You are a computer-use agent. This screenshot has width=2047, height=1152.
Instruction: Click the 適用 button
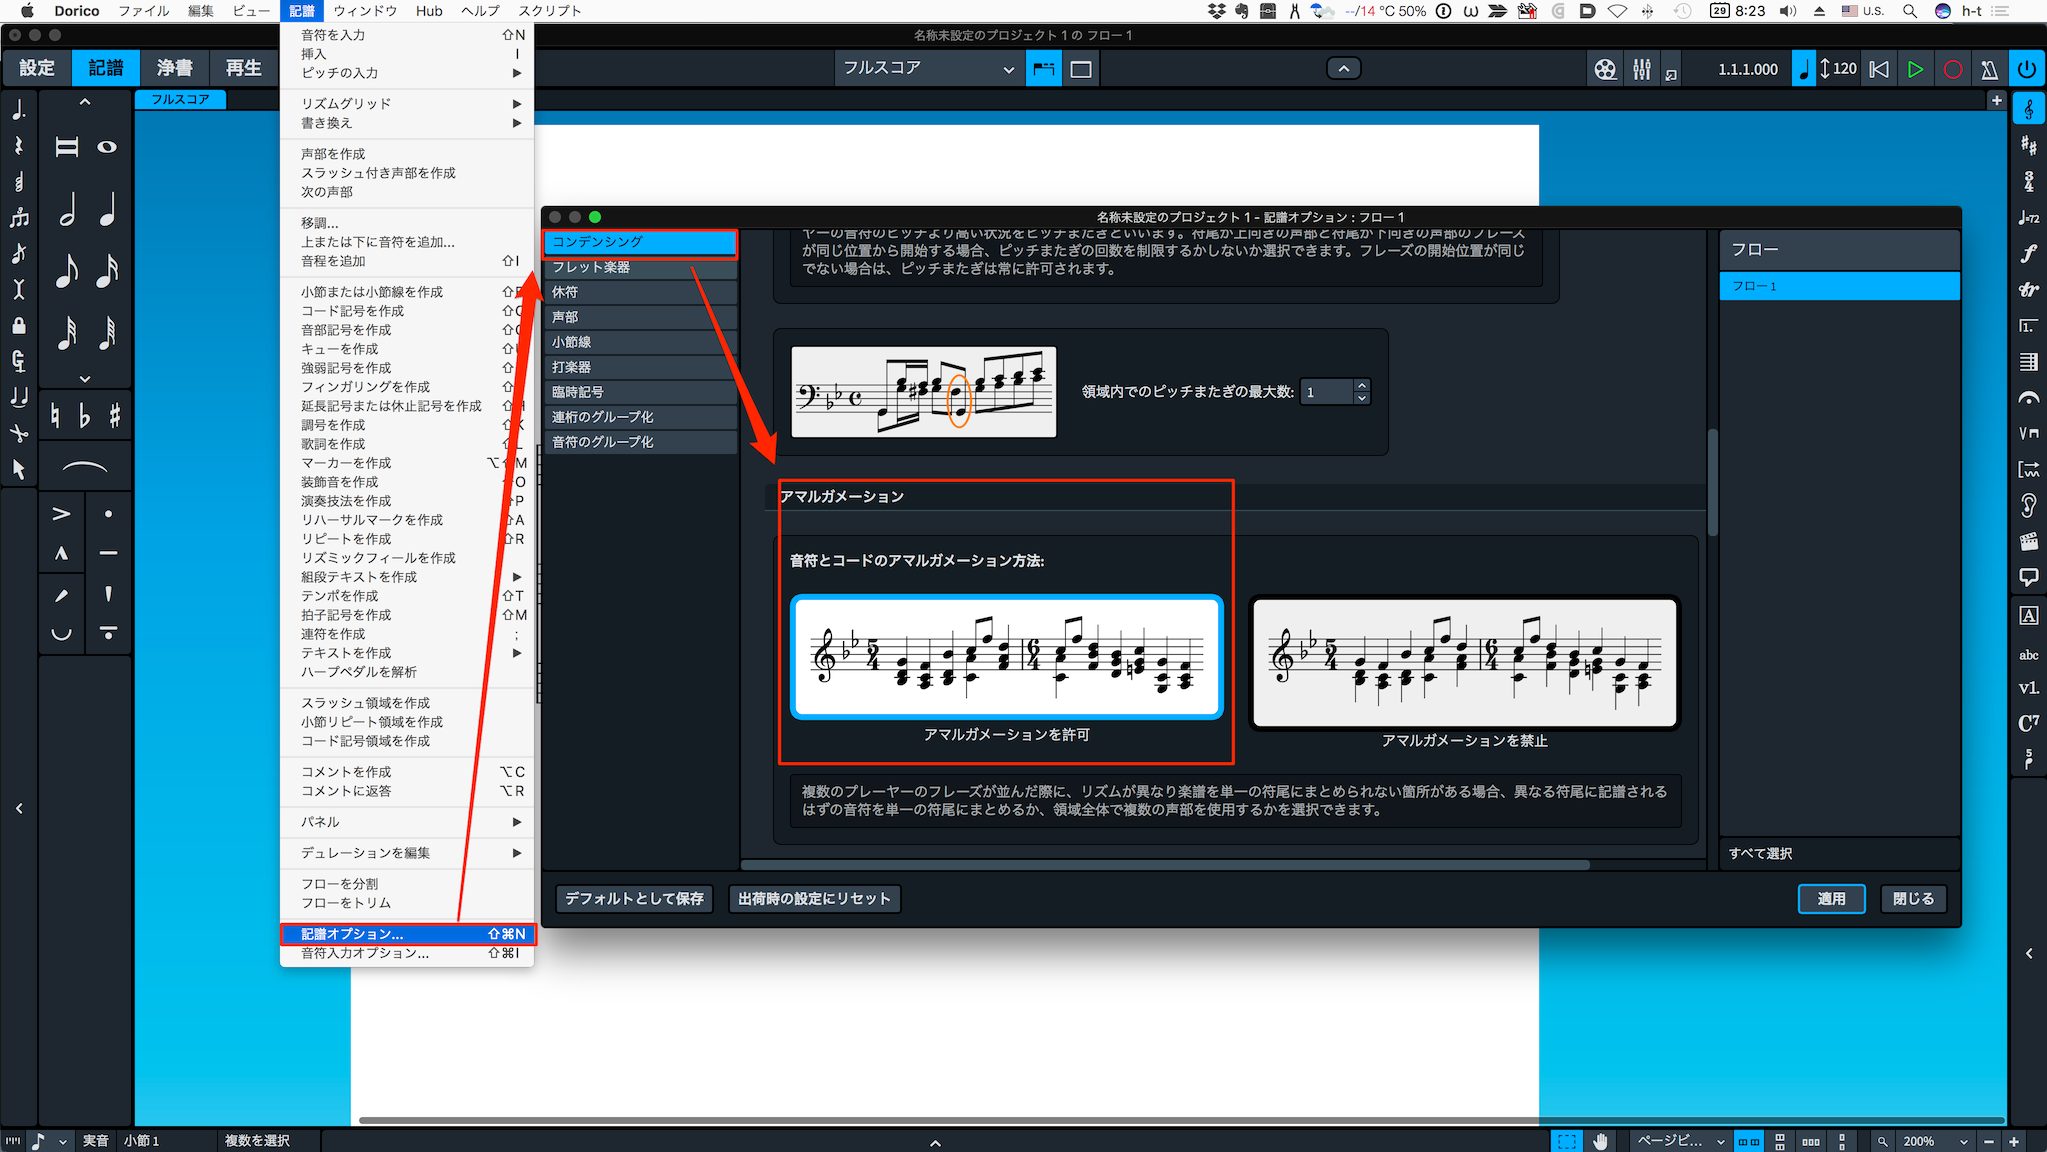1831,899
